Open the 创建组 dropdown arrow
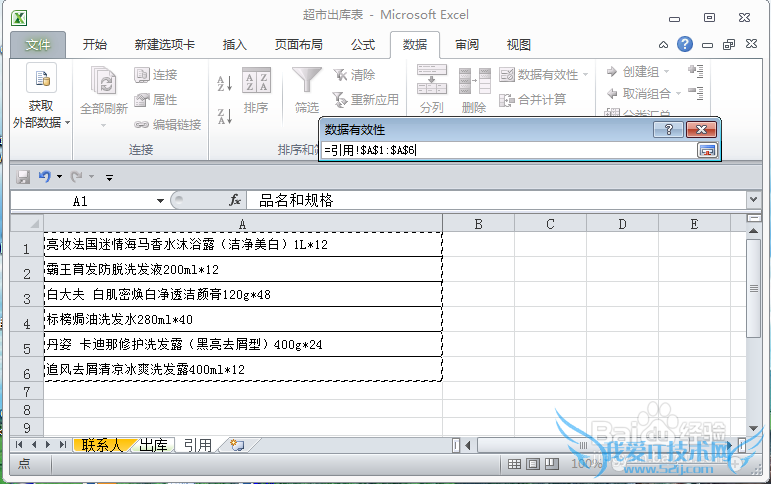Viewport: 771px width, 484px height. click(667, 72)
